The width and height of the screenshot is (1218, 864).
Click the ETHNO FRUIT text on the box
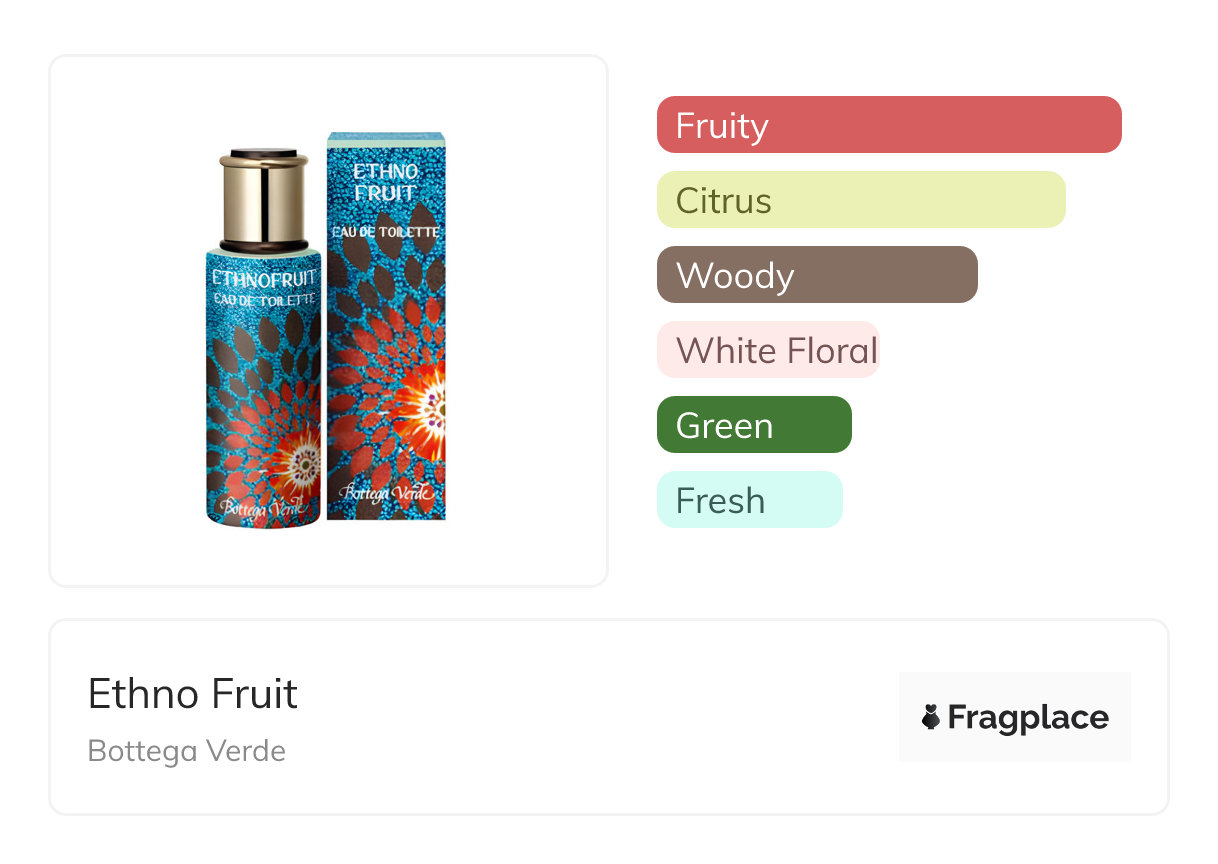click(385, 182)
